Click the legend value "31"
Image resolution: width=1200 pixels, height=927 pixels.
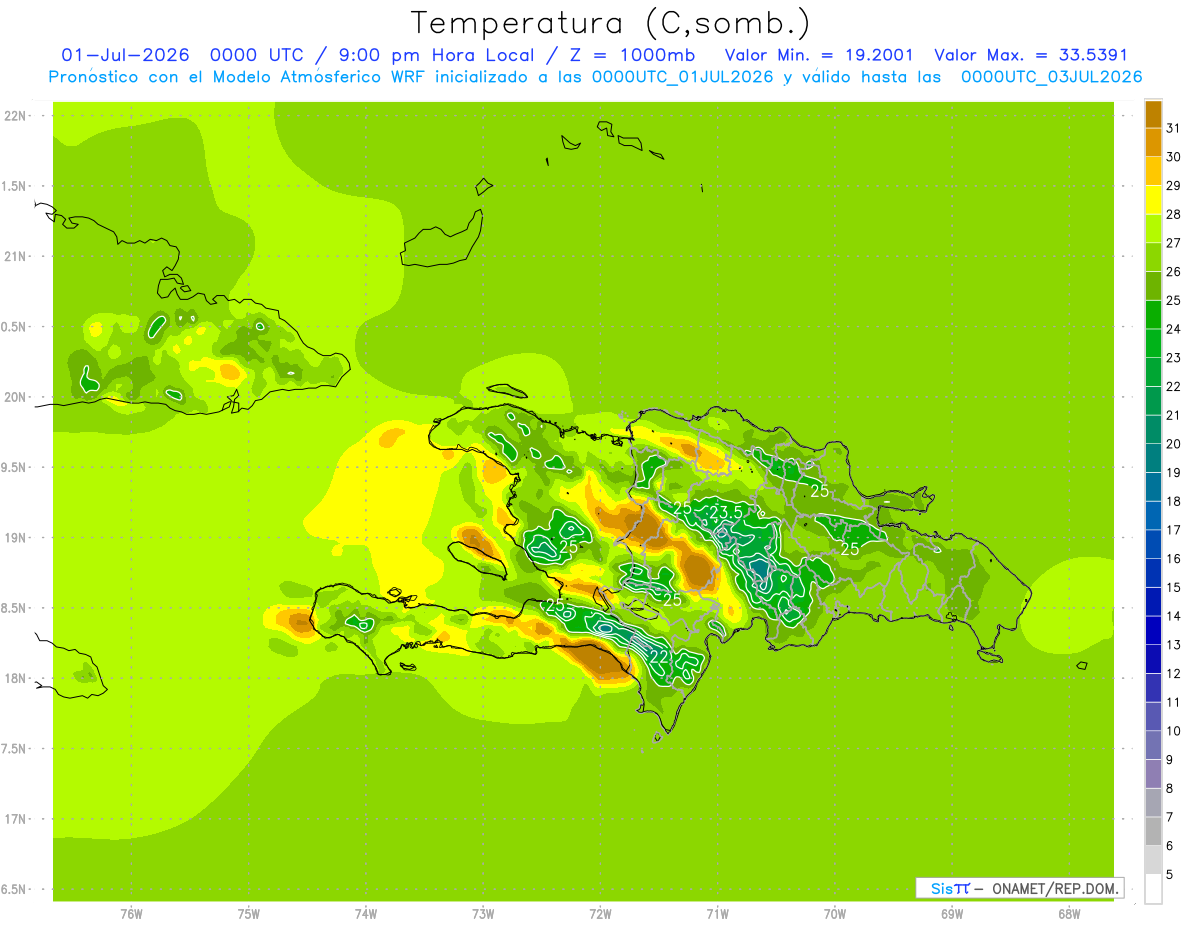click(1174, 128)
